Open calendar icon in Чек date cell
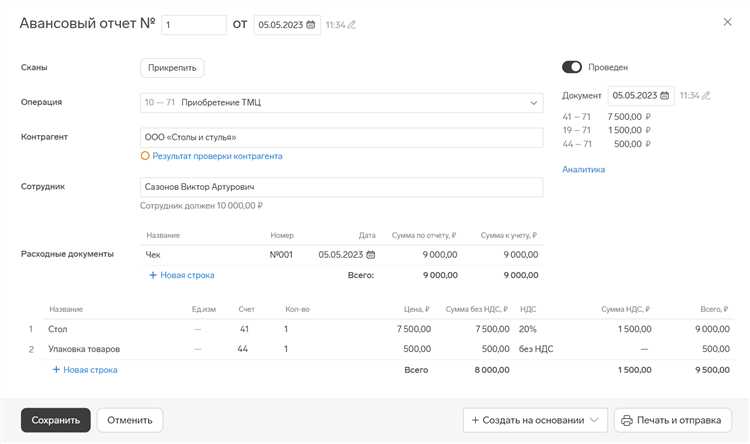750x444 pixels. (x=371, y=255)
